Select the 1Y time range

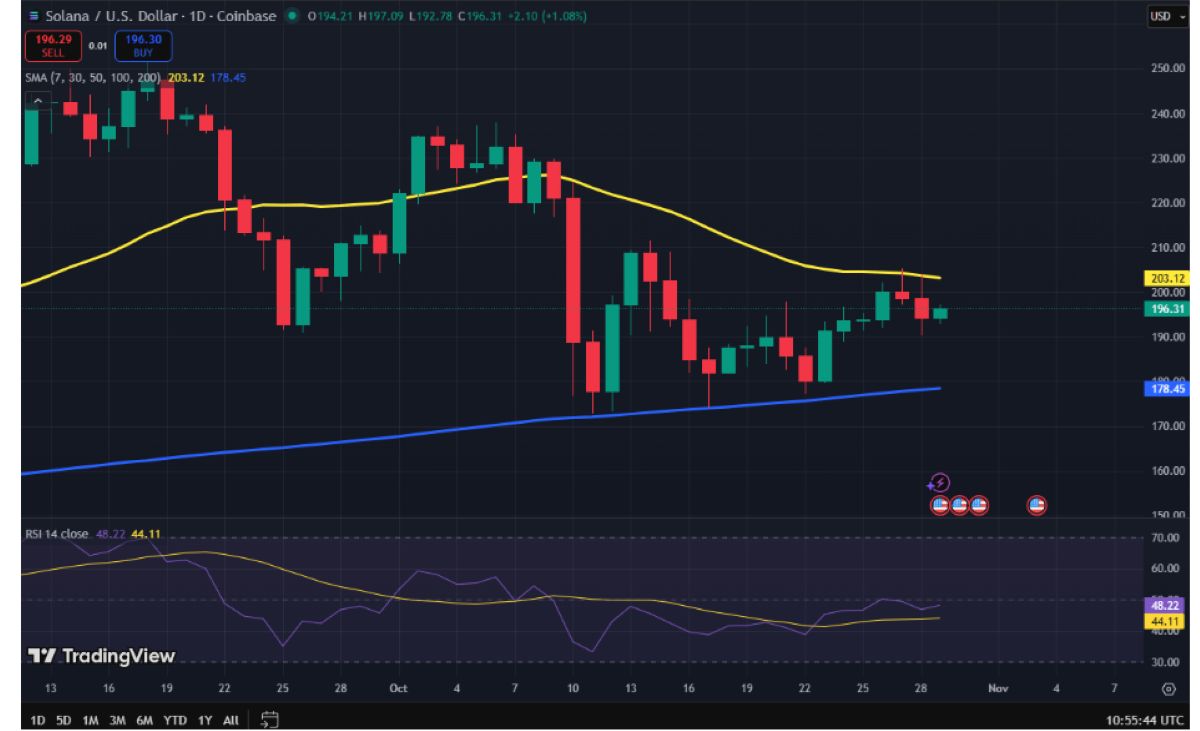click(205, 719)
